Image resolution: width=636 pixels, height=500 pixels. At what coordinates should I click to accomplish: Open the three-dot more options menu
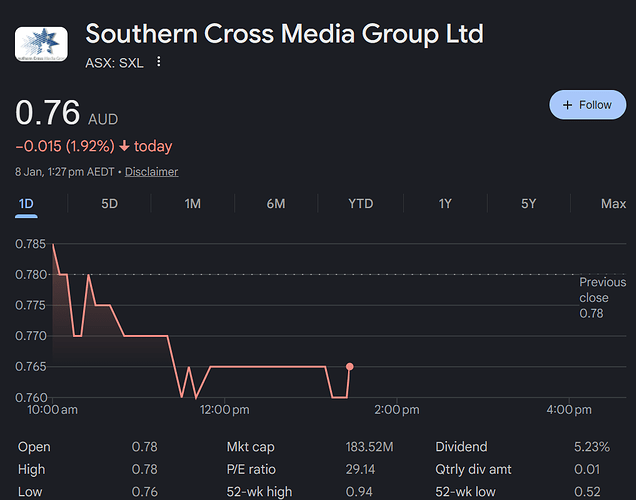158,62
